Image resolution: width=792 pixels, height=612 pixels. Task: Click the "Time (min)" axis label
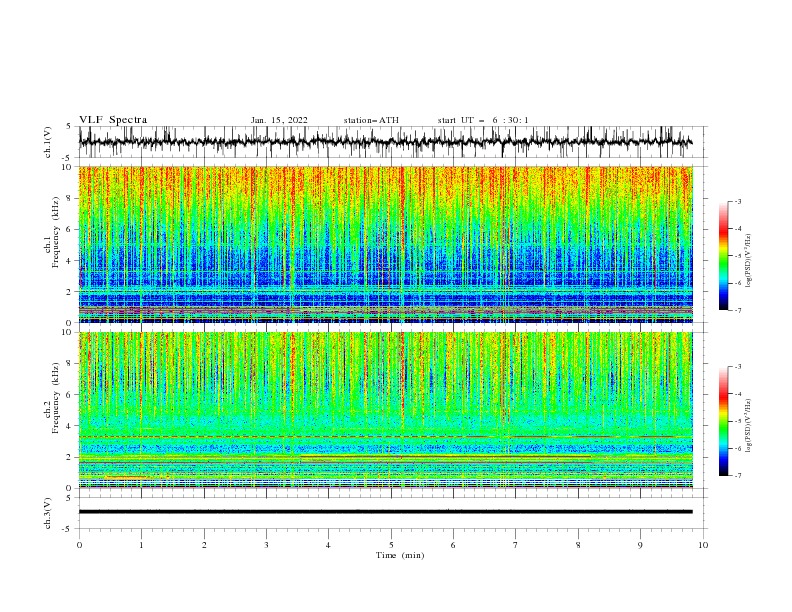point(400,555)
